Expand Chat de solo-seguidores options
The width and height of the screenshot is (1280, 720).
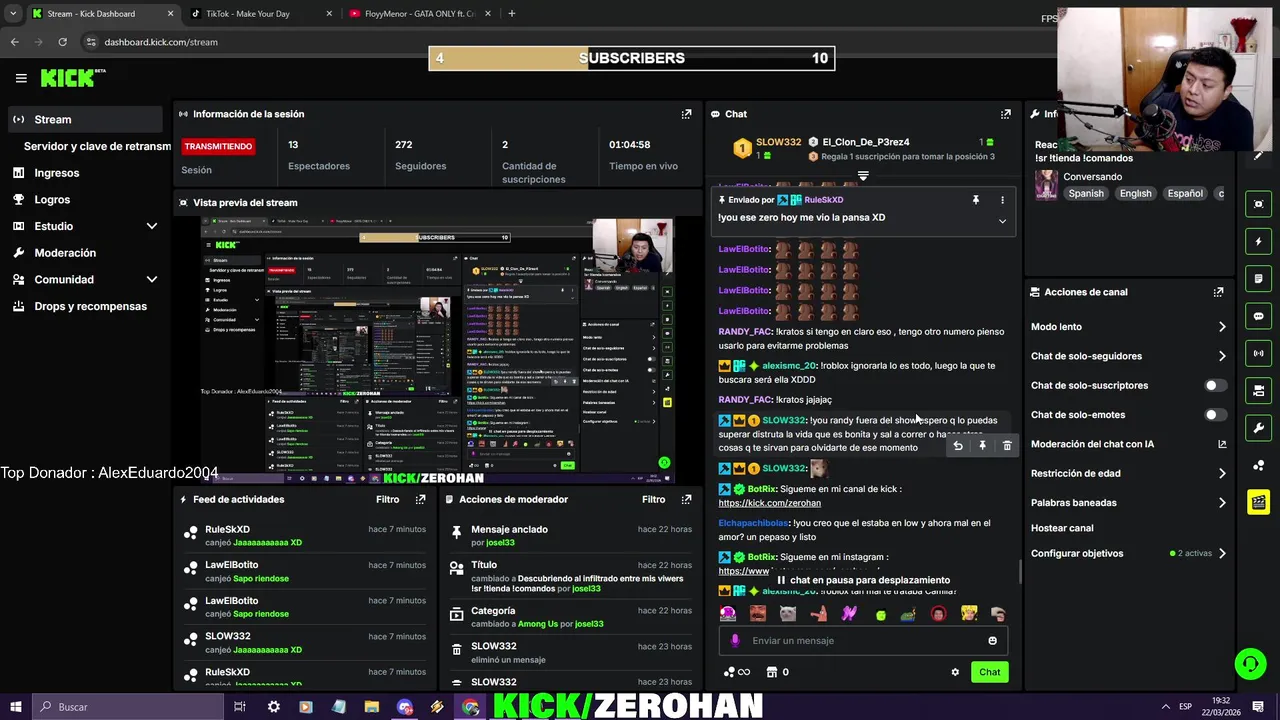[1222, 356]
